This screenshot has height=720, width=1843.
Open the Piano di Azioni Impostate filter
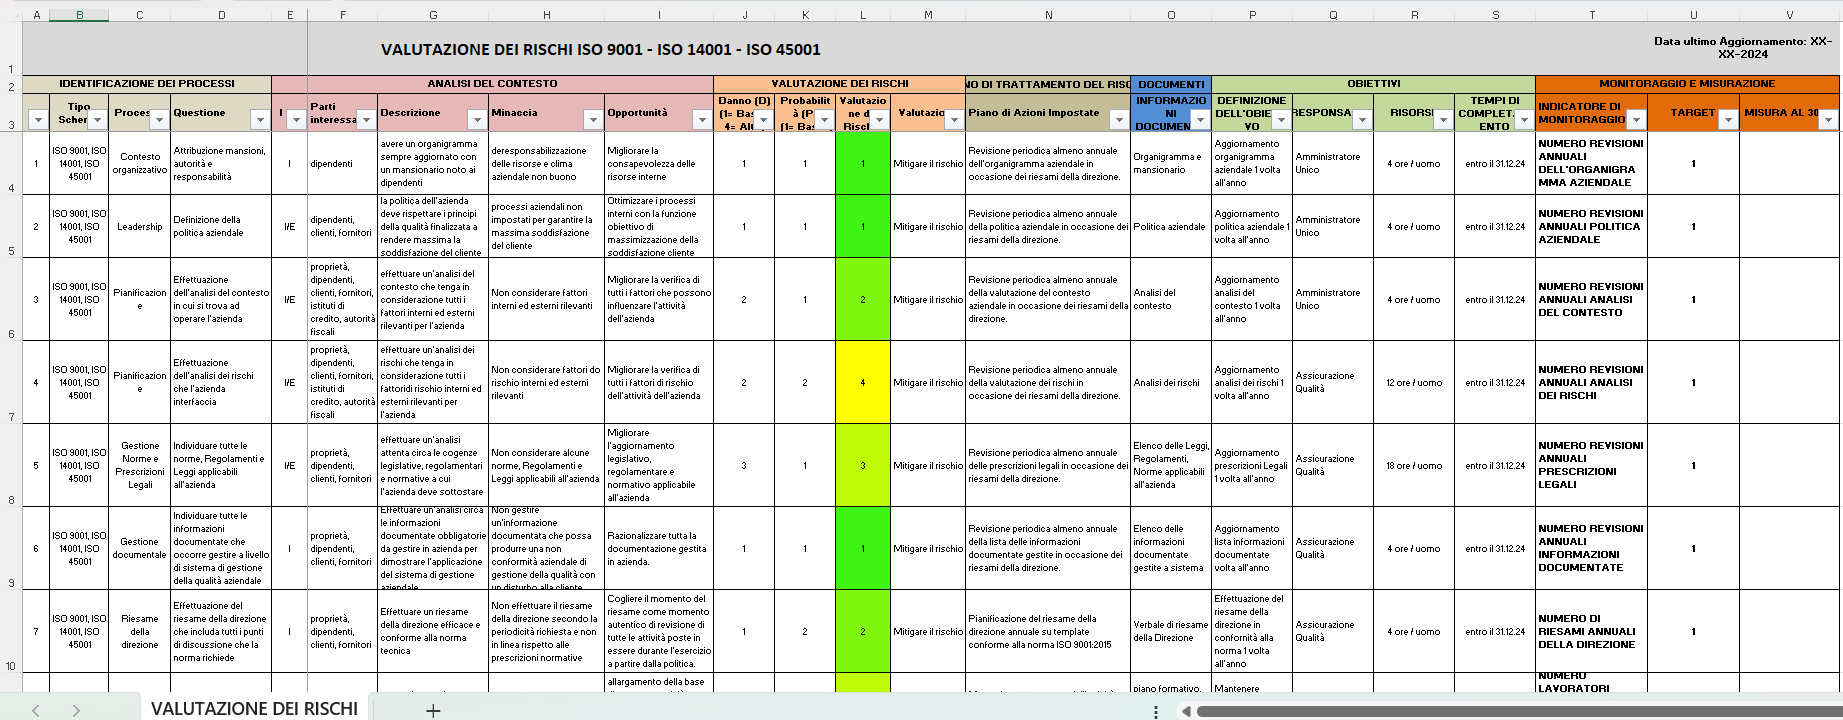1119,120
